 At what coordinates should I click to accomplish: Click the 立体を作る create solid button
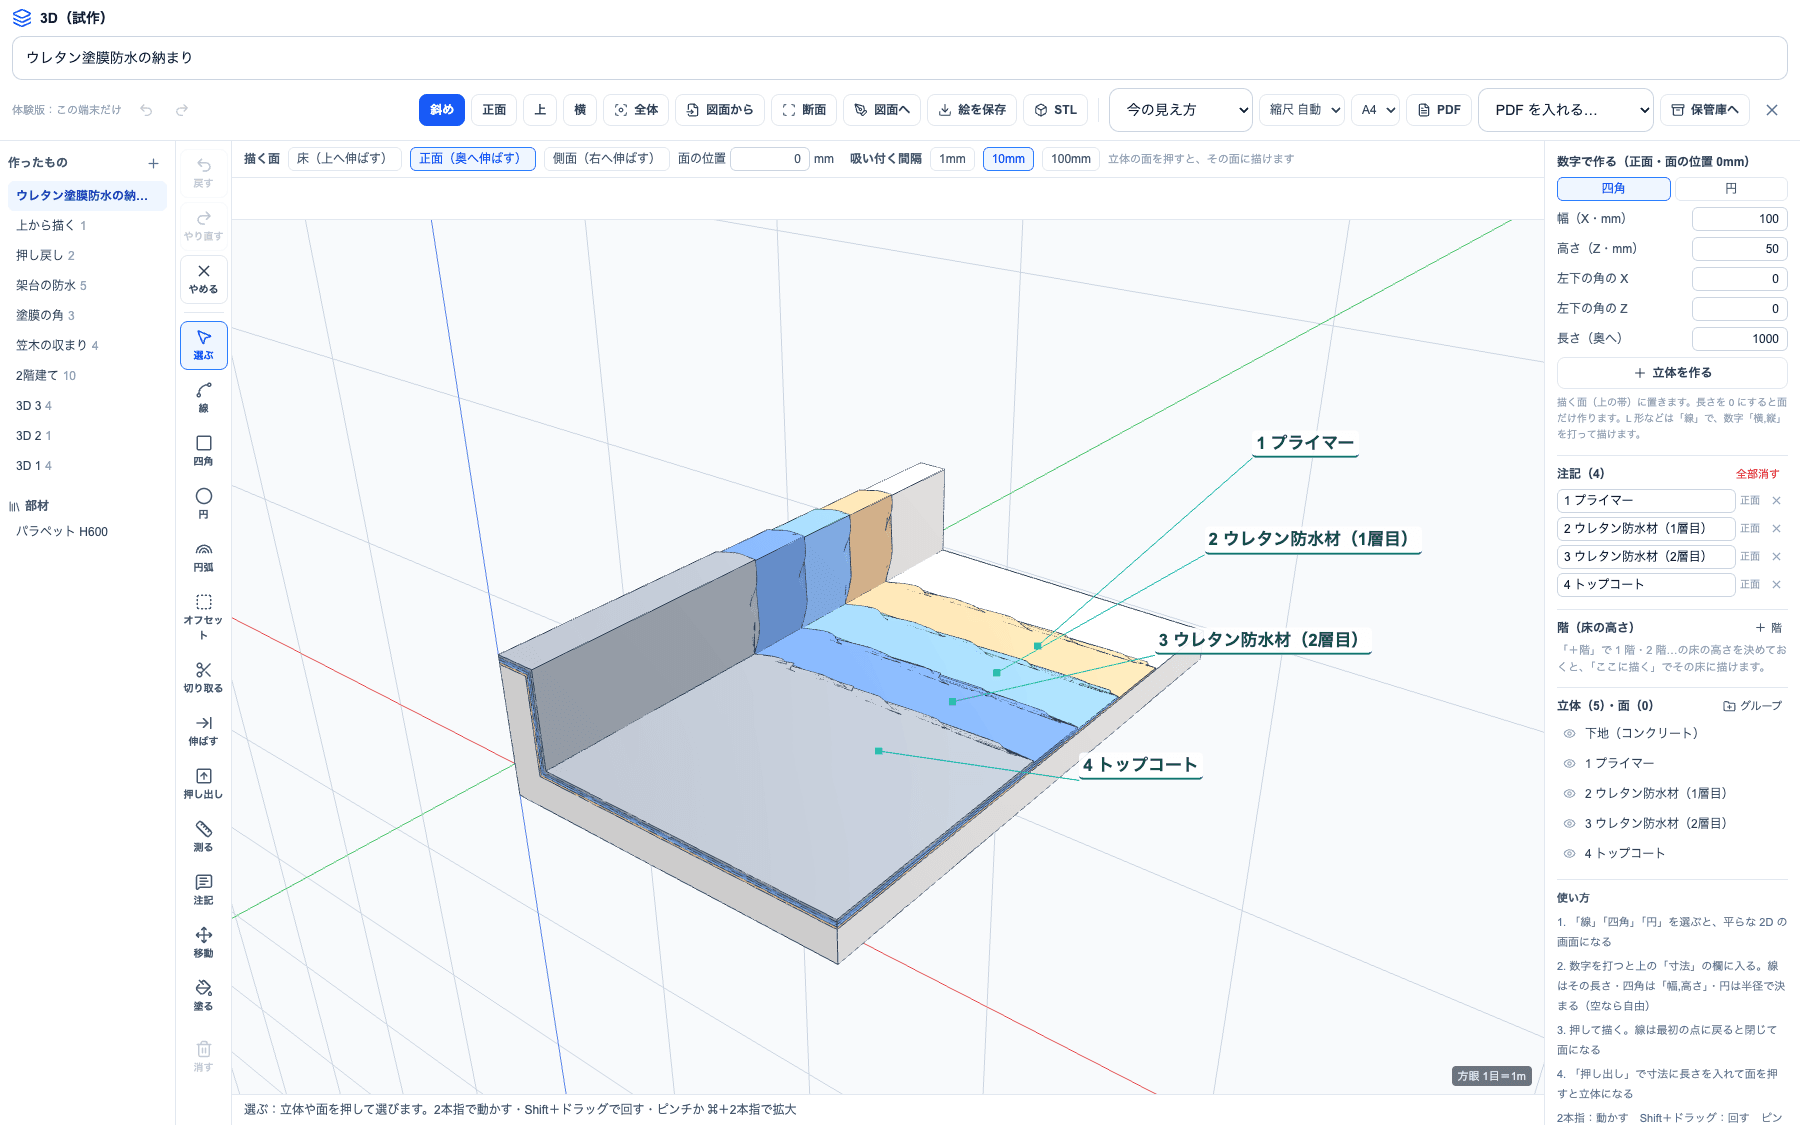(x=1672, y=373)
